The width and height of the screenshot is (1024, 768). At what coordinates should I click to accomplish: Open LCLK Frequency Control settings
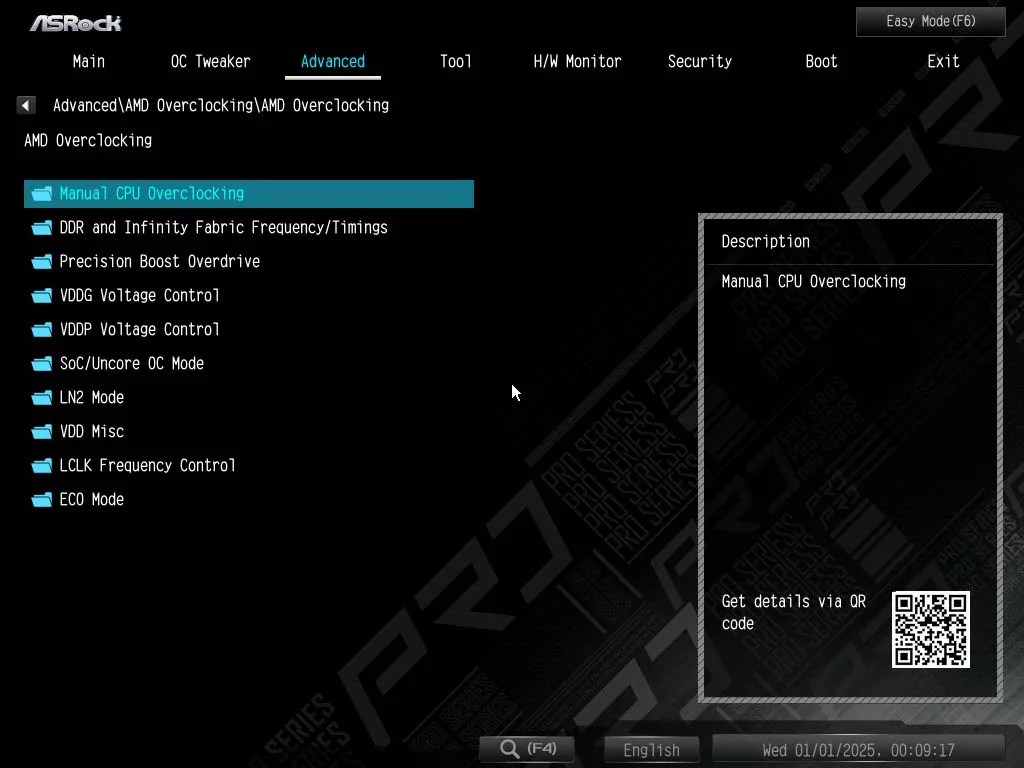[x=147, y=466]
